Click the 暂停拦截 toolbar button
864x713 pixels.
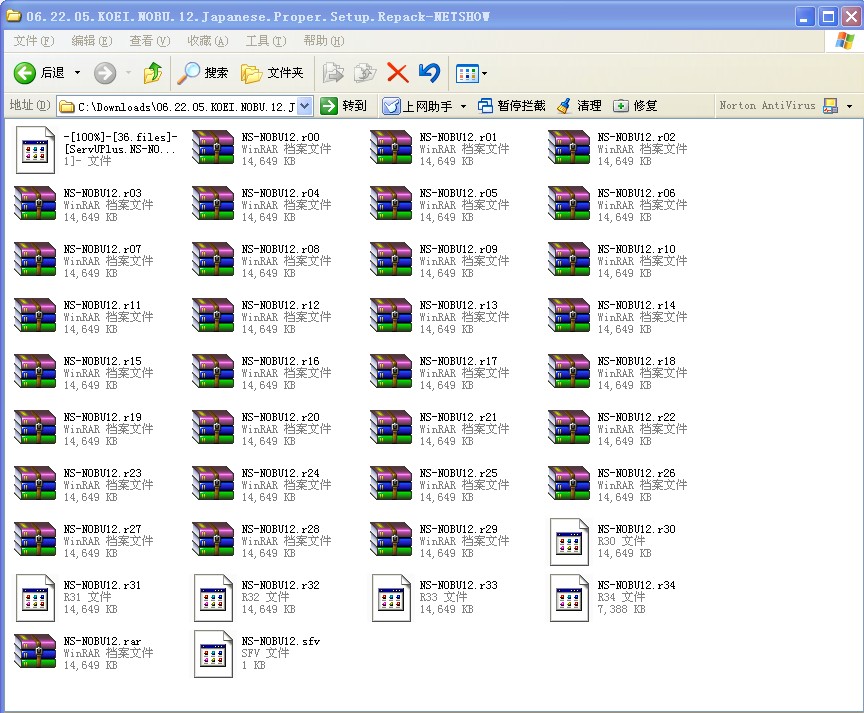pyautogui.click(x=511, y=106)
